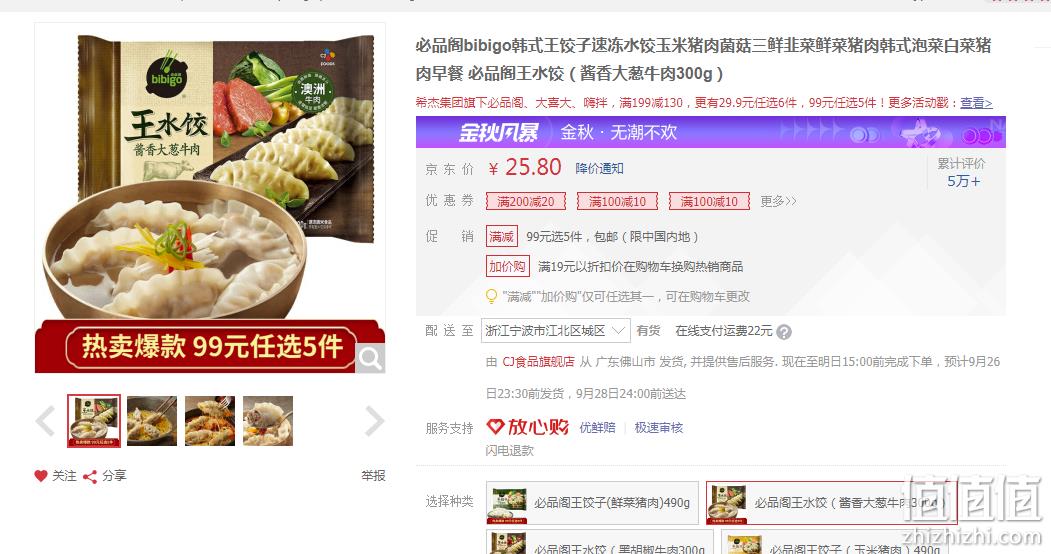Viewport: 1051px width, 554px height.
Task: Open the CJ食品旗舰店 store link
Action: 538,362
